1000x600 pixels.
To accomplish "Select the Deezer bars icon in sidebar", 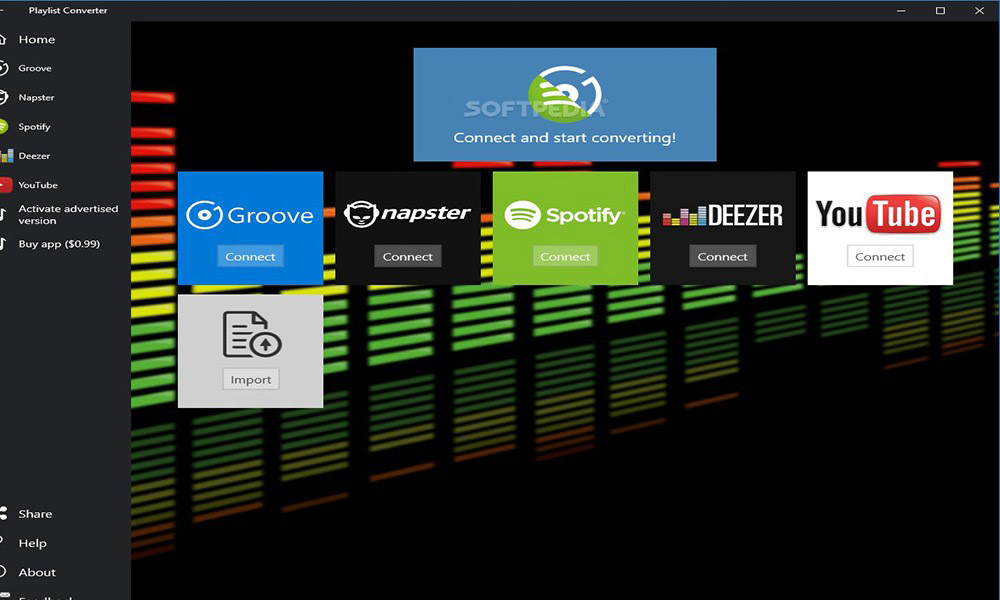I will tap(6, 156).
